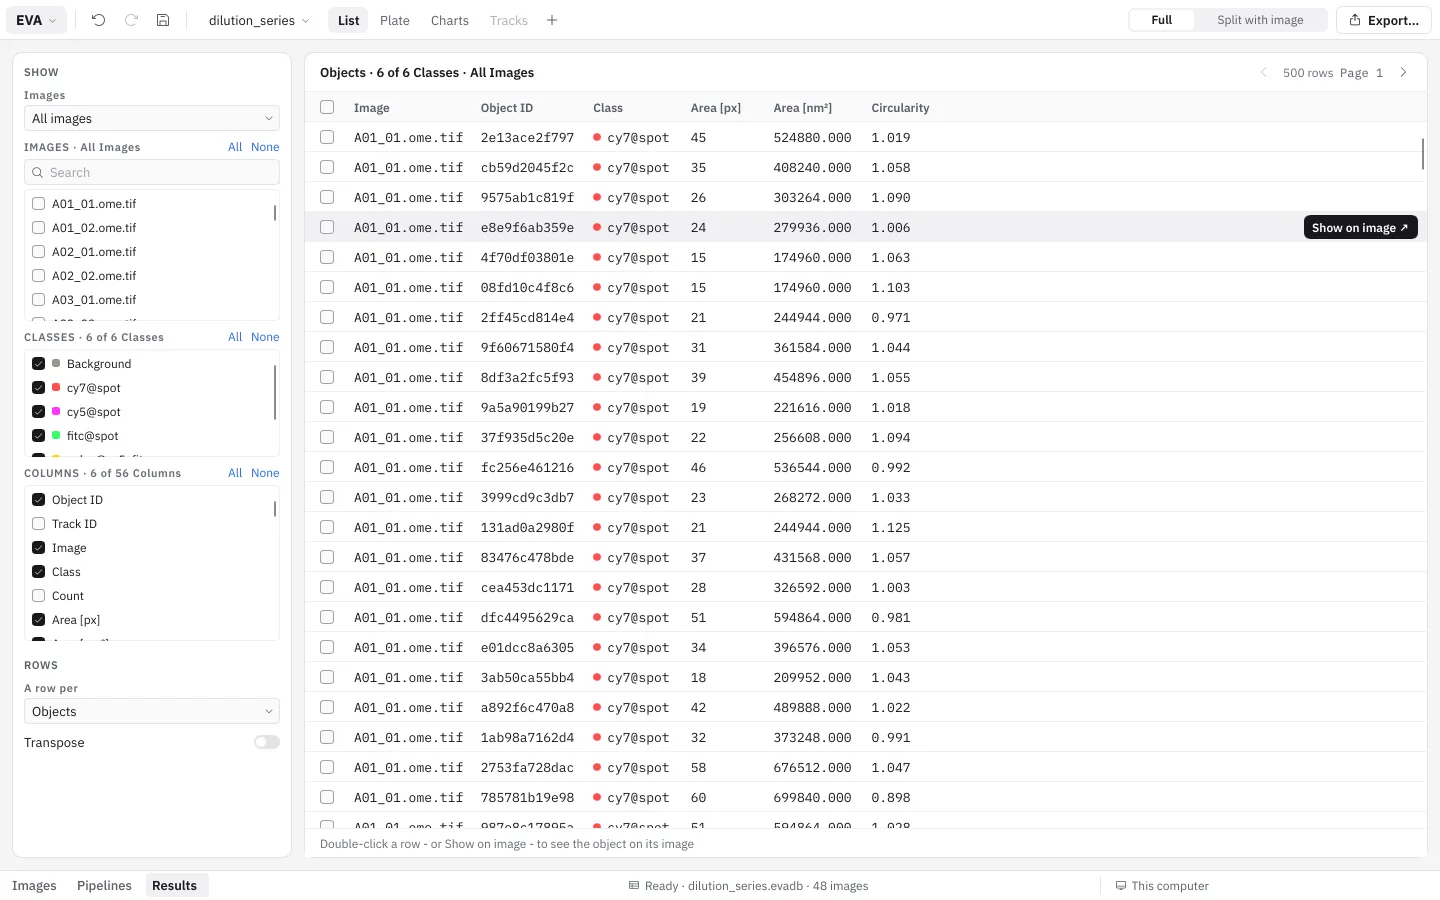Select Split with image view mode
The width and height of the screenshot is (1440, 900).
pyautogui.click(x=1260, y=20)
